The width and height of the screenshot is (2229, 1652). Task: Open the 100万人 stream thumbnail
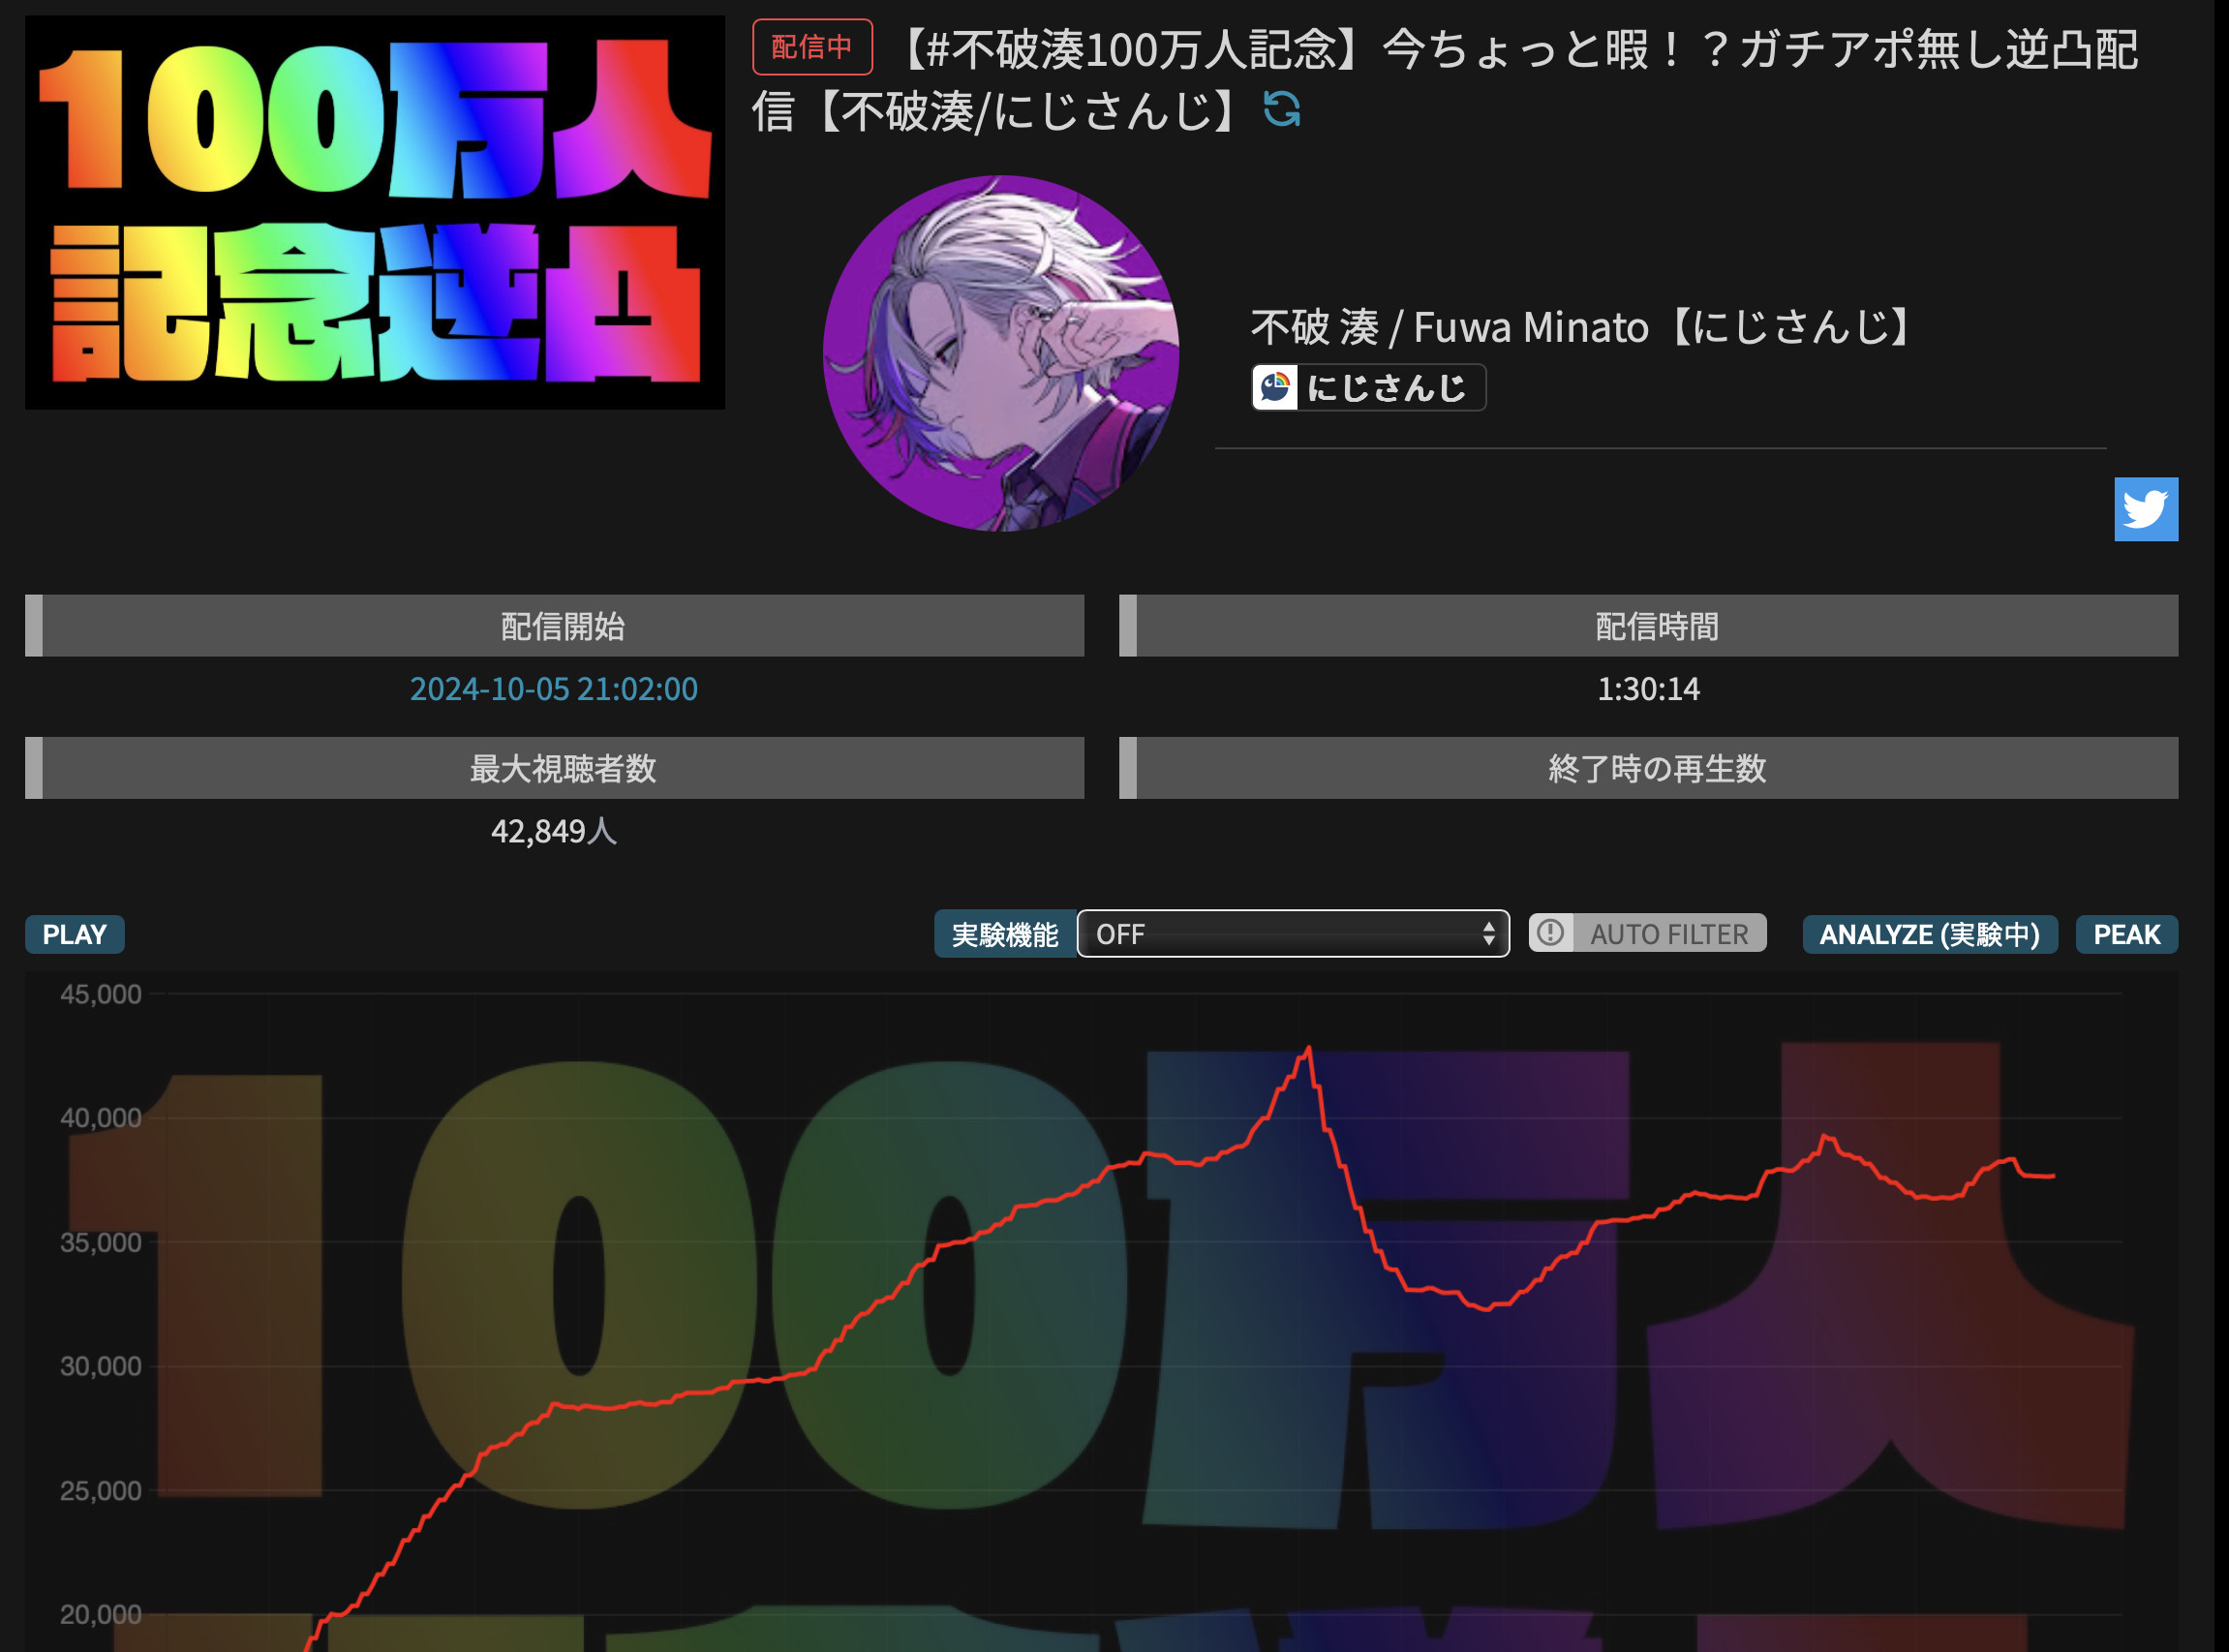tap(375, 212)
